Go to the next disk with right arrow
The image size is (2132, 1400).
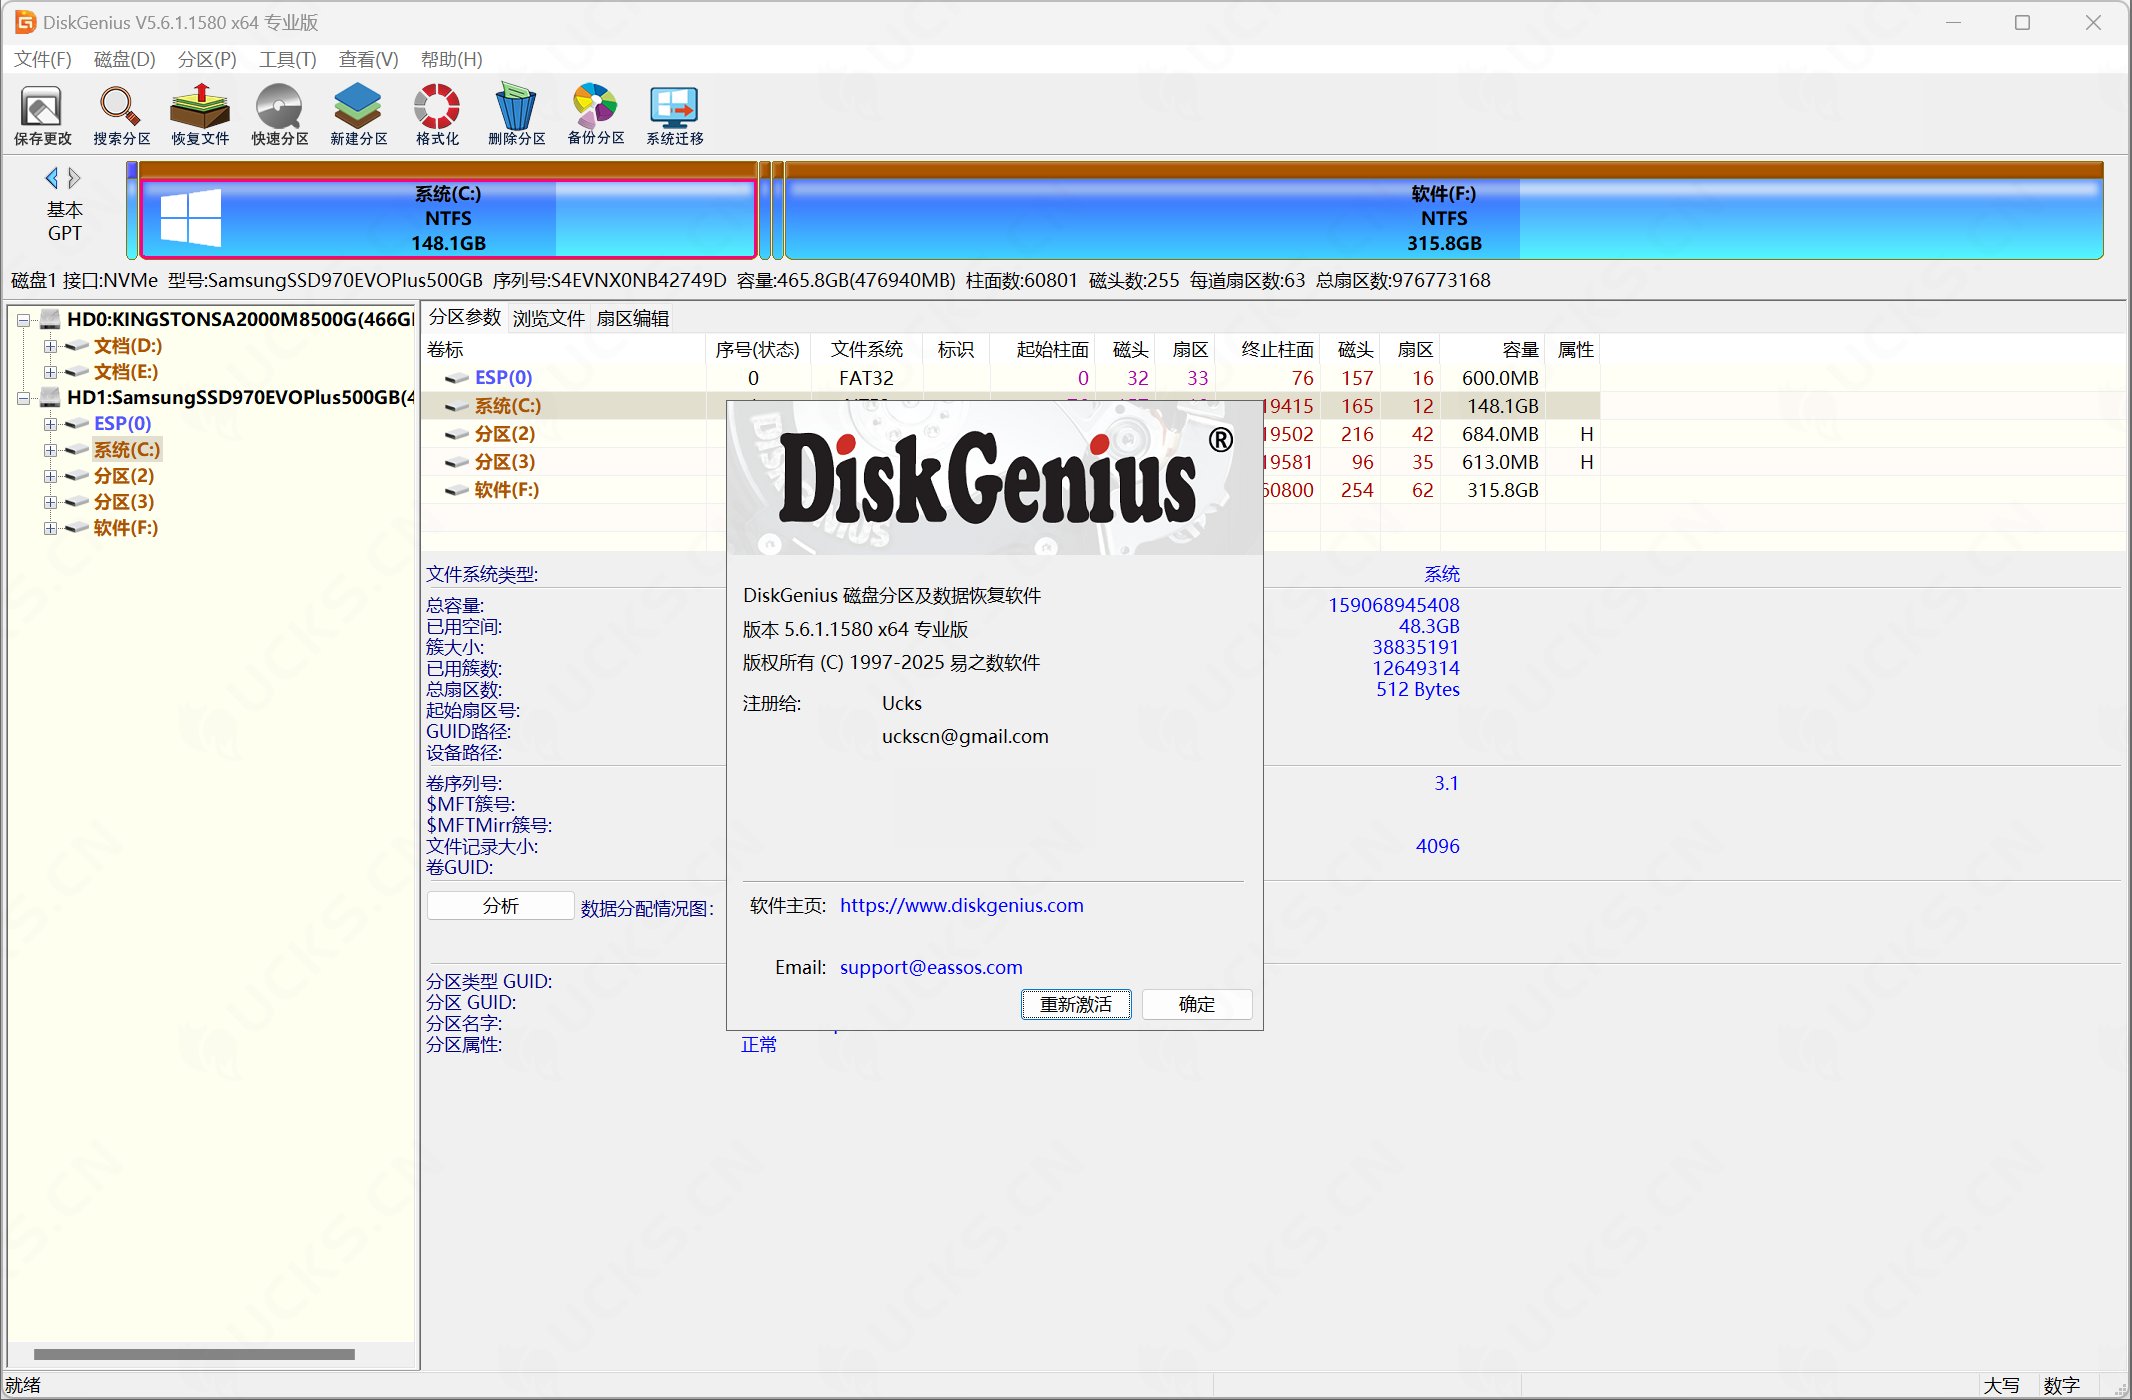[x=74, y=178]
